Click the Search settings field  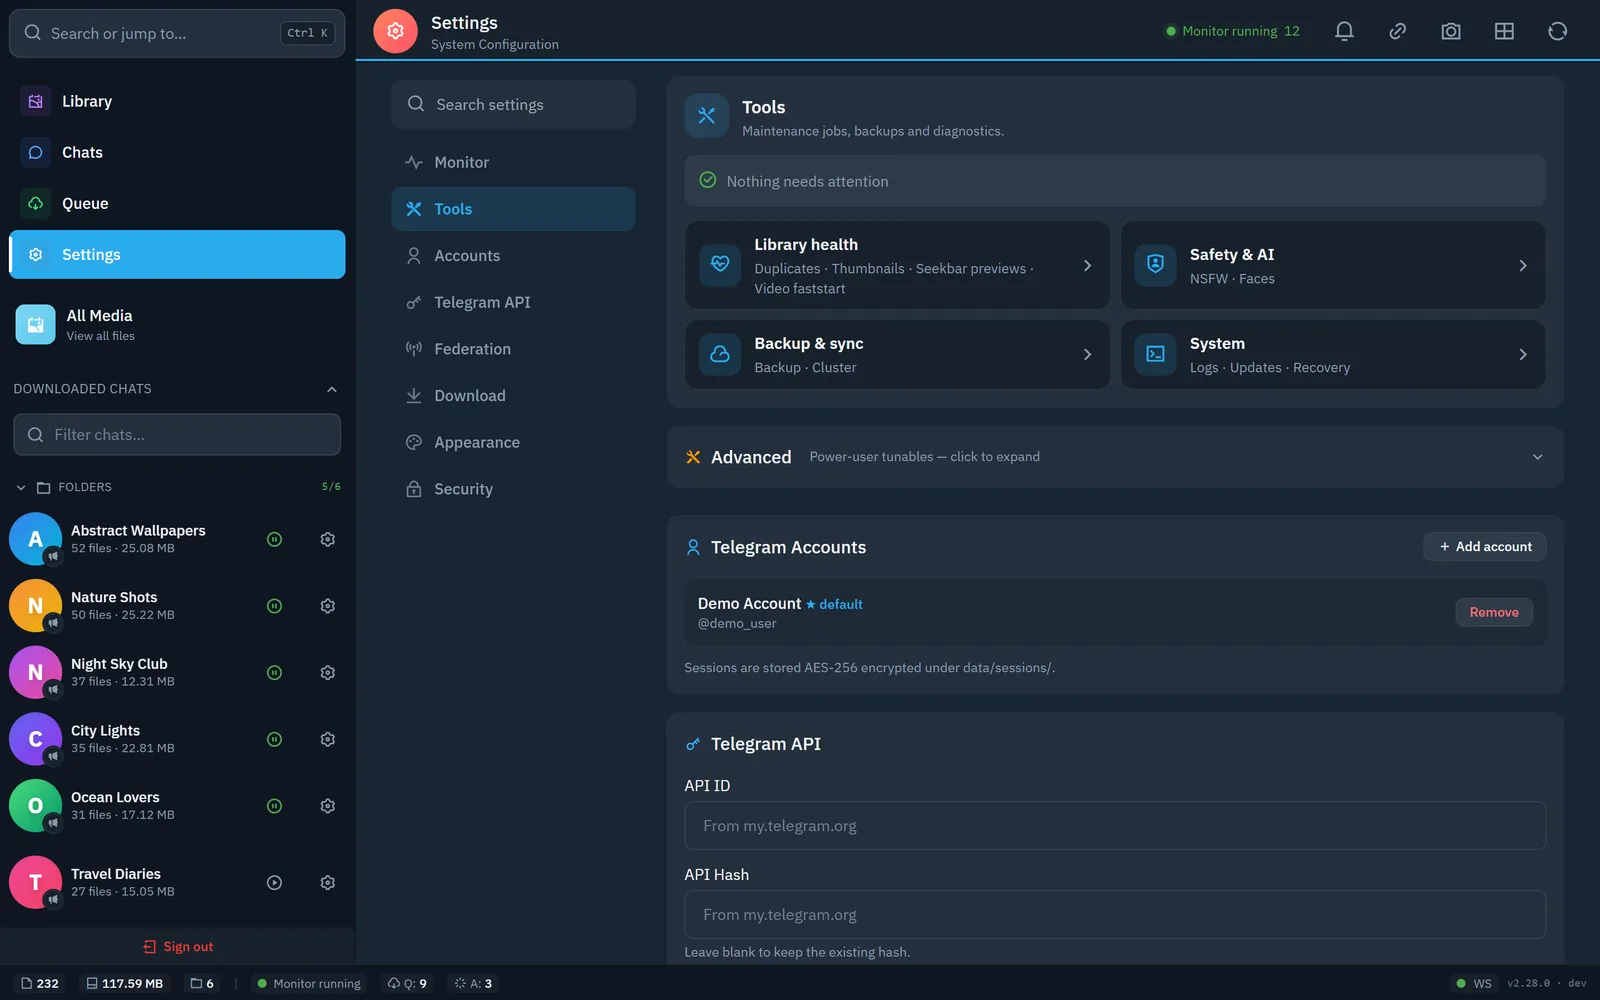click(x=513, y=104)
